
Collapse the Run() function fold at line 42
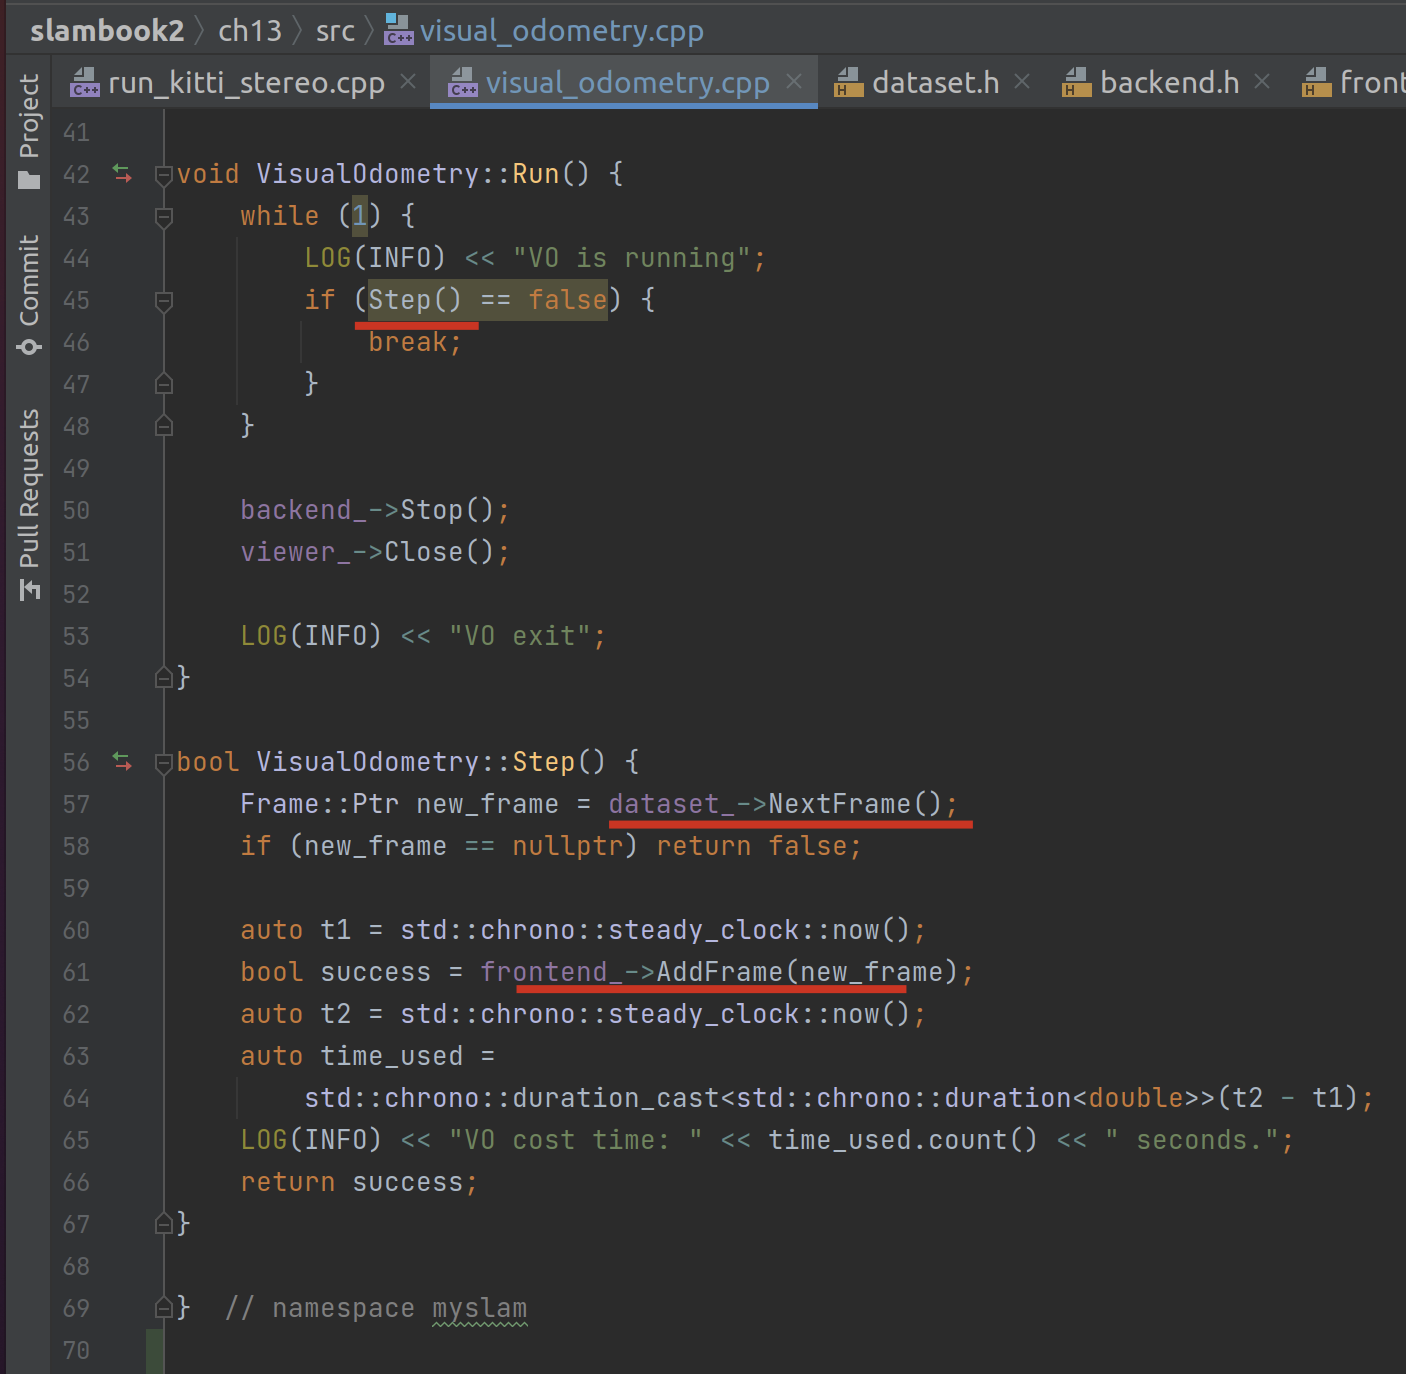tap(164, 175)
